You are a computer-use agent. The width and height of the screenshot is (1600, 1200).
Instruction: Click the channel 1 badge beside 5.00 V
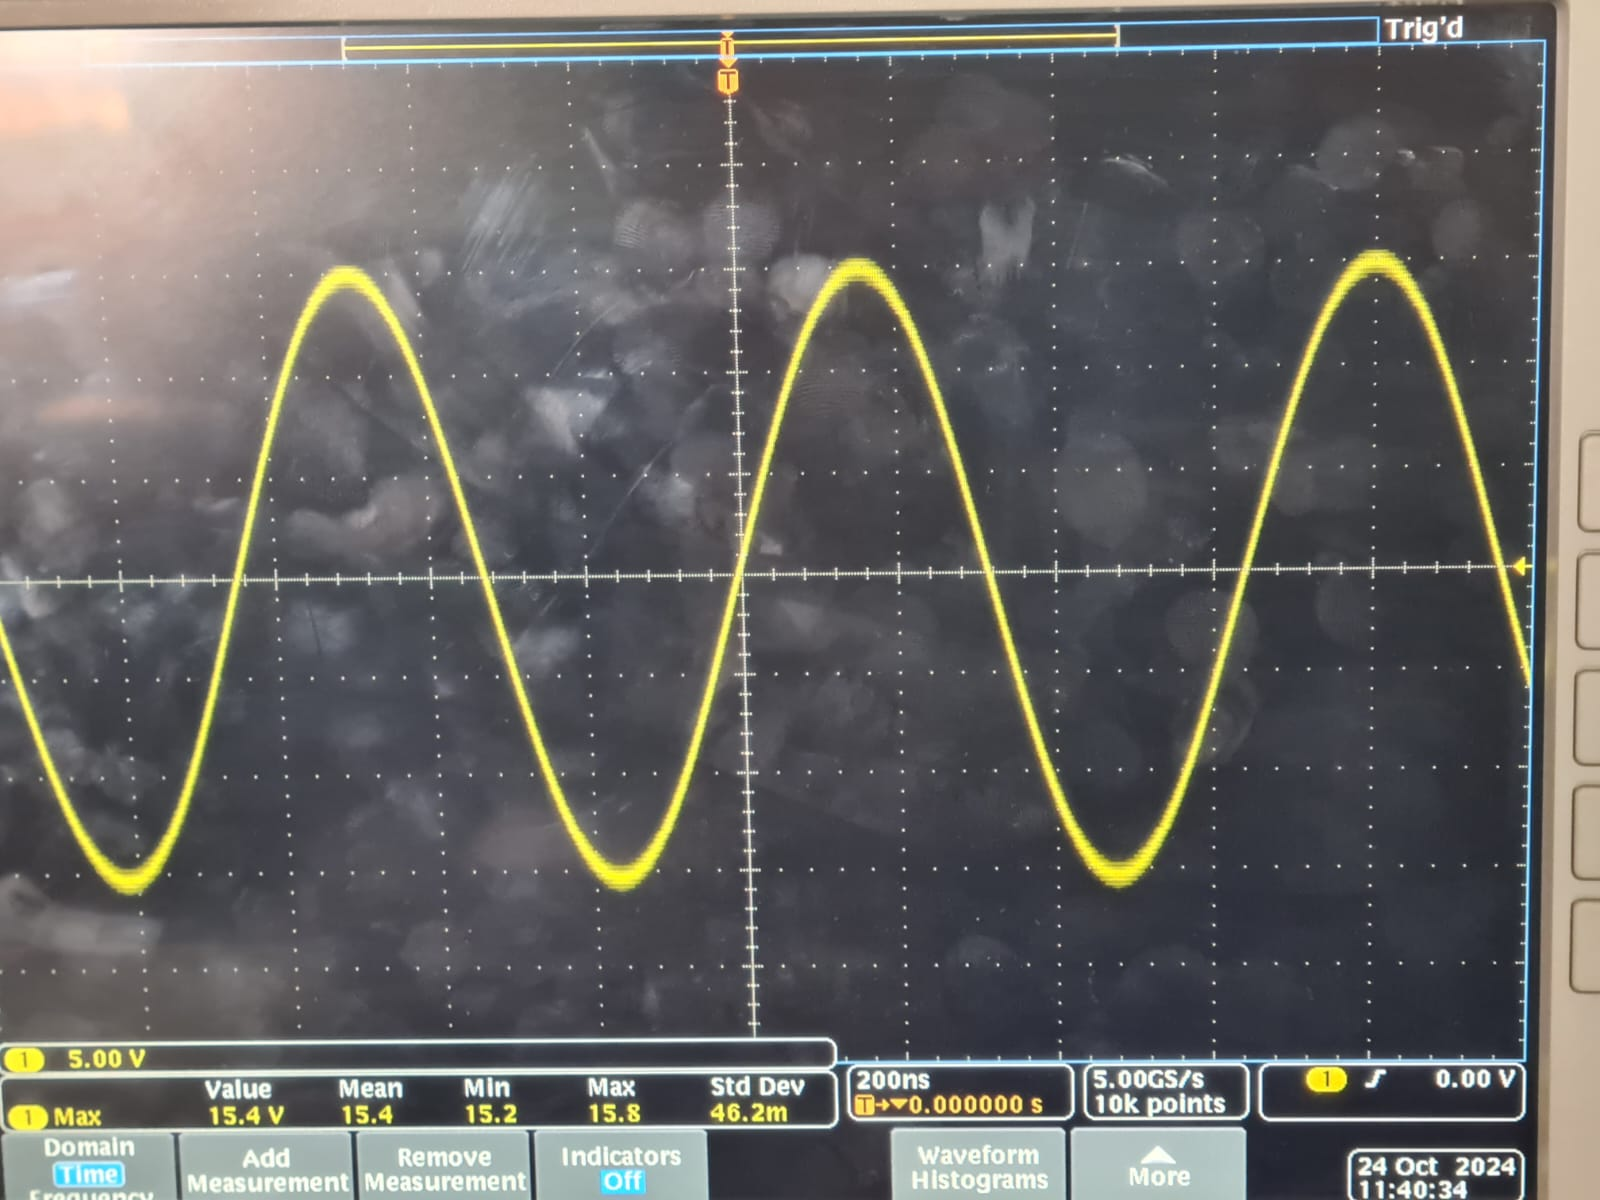click(25, 1059)
